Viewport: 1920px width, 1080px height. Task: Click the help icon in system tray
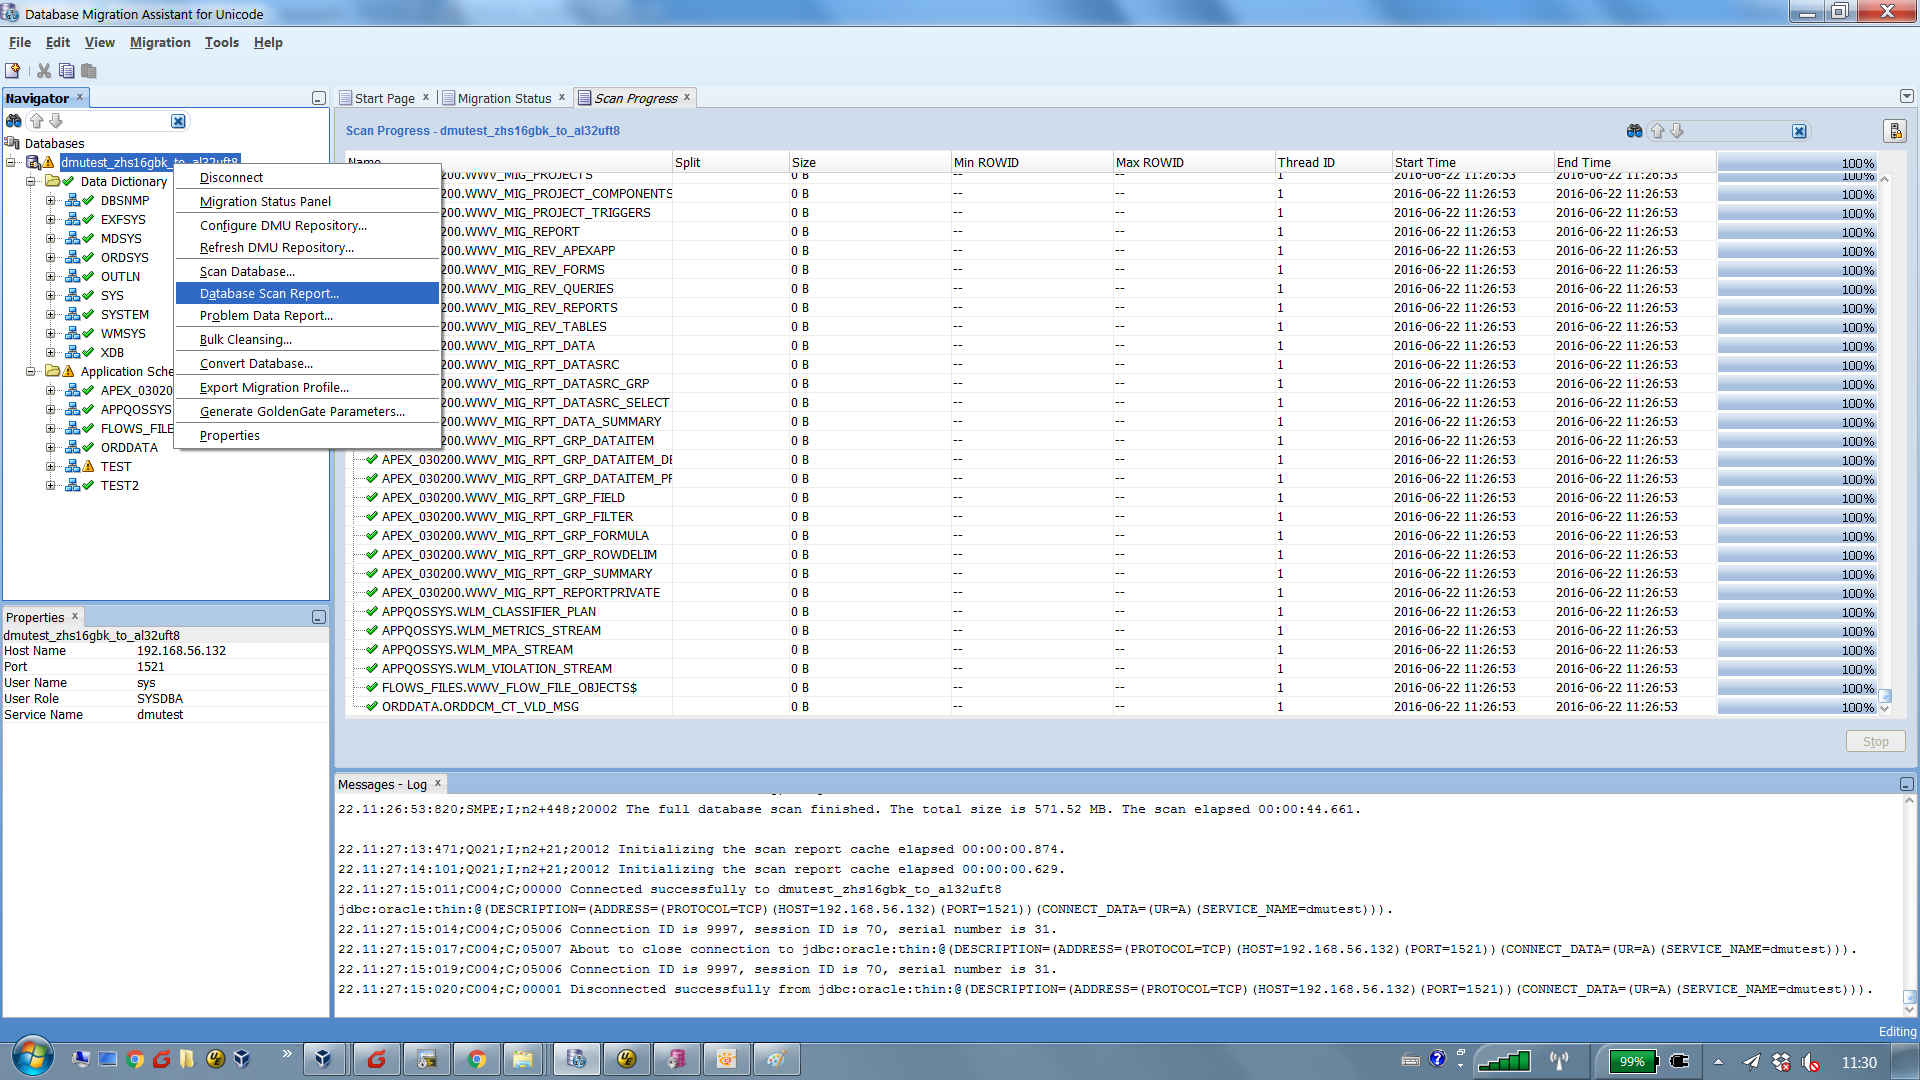(x=1437, y=1059)
